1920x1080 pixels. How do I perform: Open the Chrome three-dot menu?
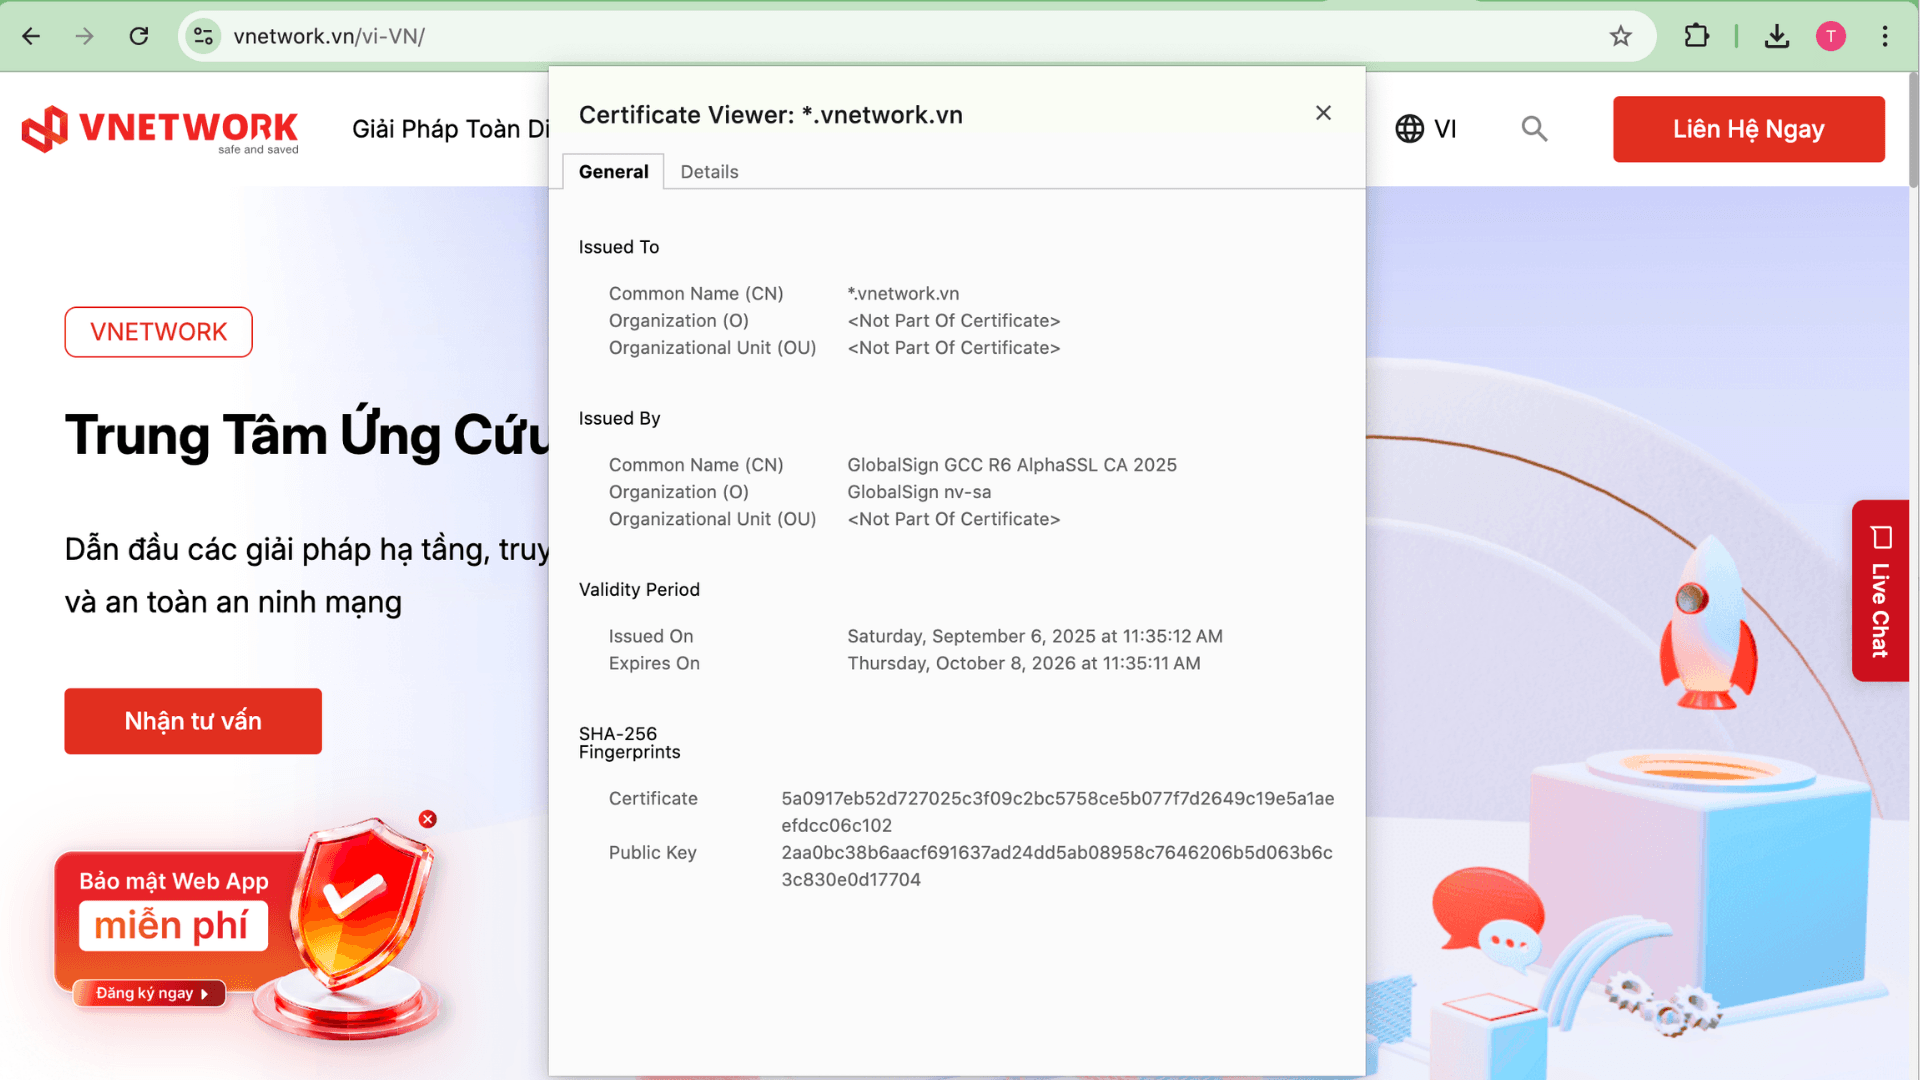pyautogui.click(x=1885, y=37)
